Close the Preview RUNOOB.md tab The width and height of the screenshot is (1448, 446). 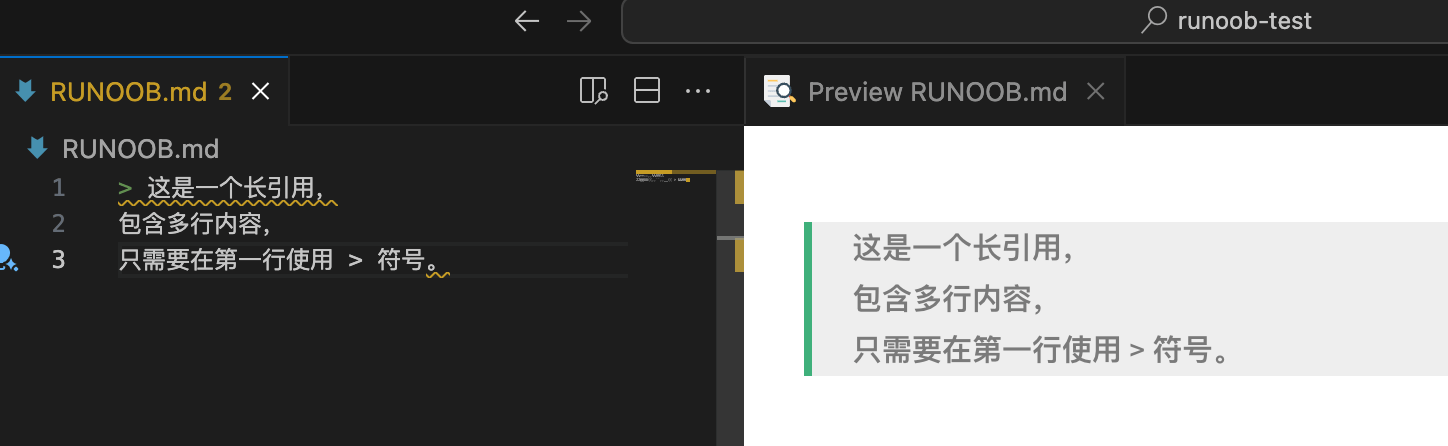pyautogui.click(x=1096, y=92)
